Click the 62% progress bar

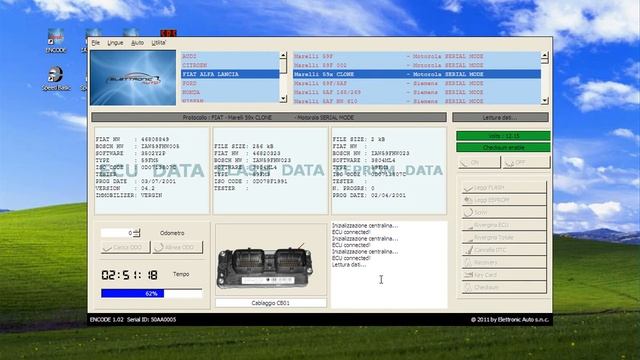pos(151,293)
